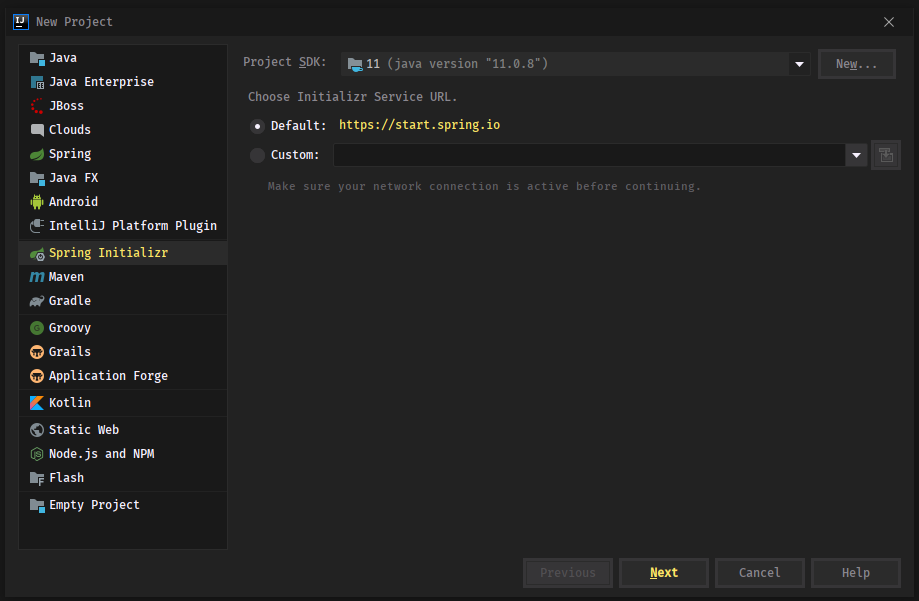Click the Empty Project folder icon

(x=37, y=505)
